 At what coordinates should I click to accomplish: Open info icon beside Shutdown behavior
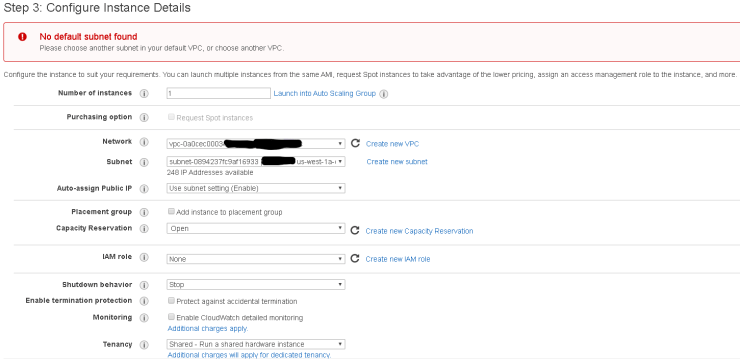coord(144,285)
